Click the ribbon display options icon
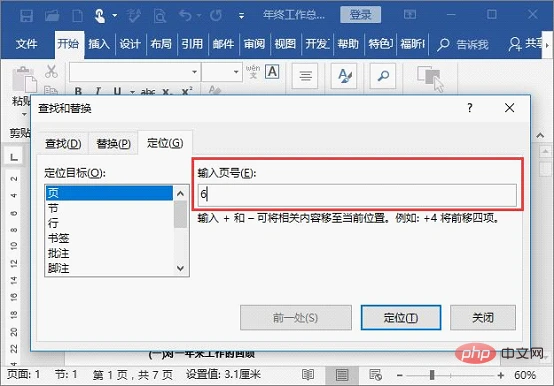554x386 pixels. [409, 14]
